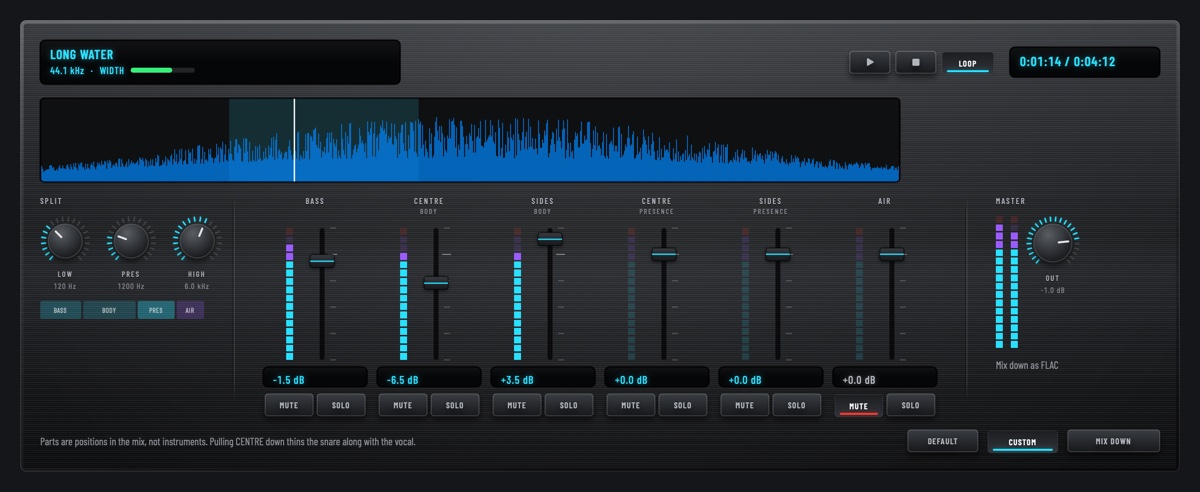1200x492 pixels.
Task: Mute the BASS channel
Action: (289, 405)
